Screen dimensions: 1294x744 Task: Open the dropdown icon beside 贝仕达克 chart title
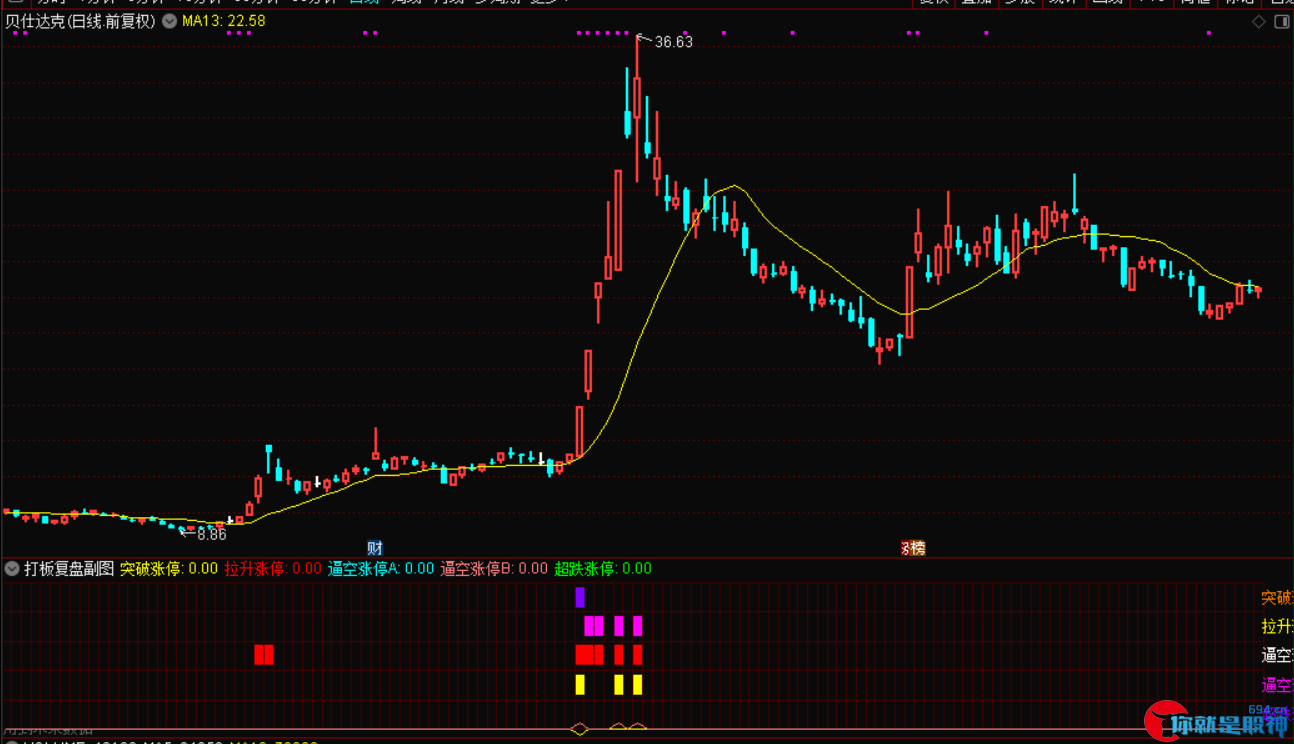click(168, 21)
